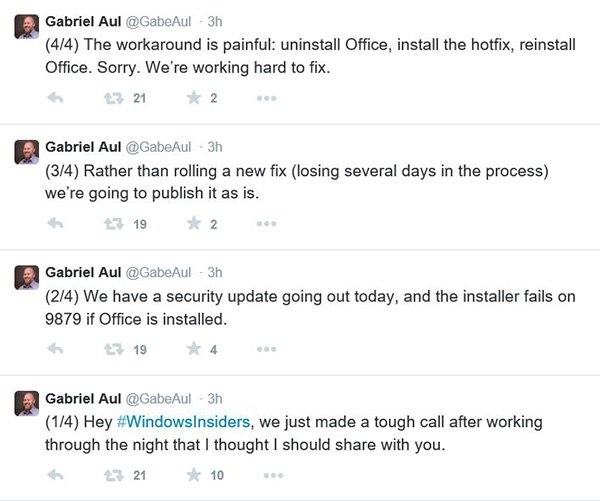Open @GabeAul handle on the (4/4) tweet

click(x=158, y=22)
